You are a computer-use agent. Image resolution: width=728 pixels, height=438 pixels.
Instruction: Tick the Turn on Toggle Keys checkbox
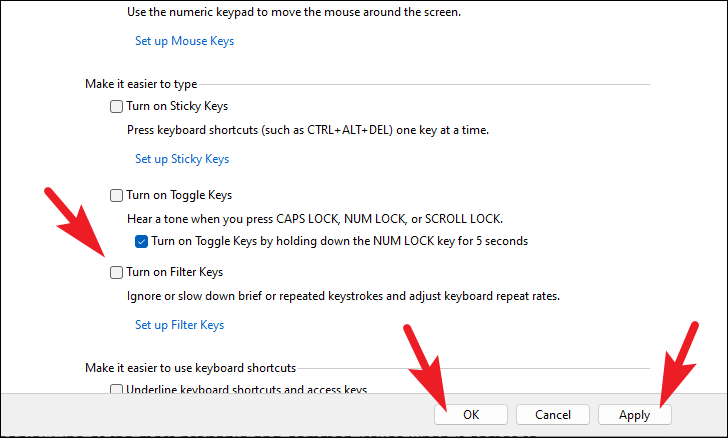(117, 195)
